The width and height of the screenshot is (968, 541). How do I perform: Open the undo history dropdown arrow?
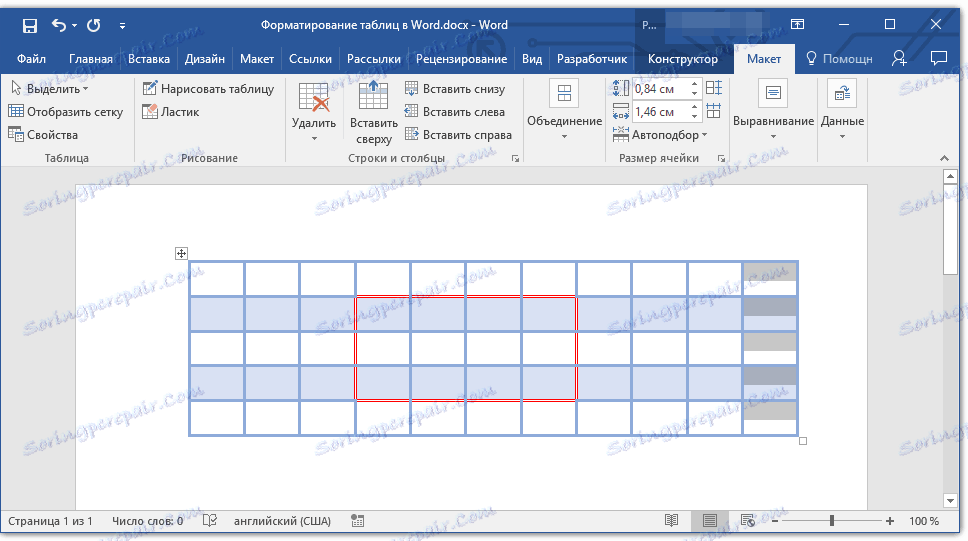[x=74, y=25]
